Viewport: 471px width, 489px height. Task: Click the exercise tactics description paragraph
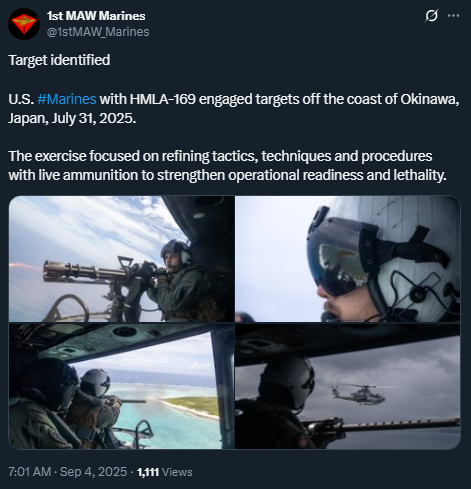(x=227, y=165)
